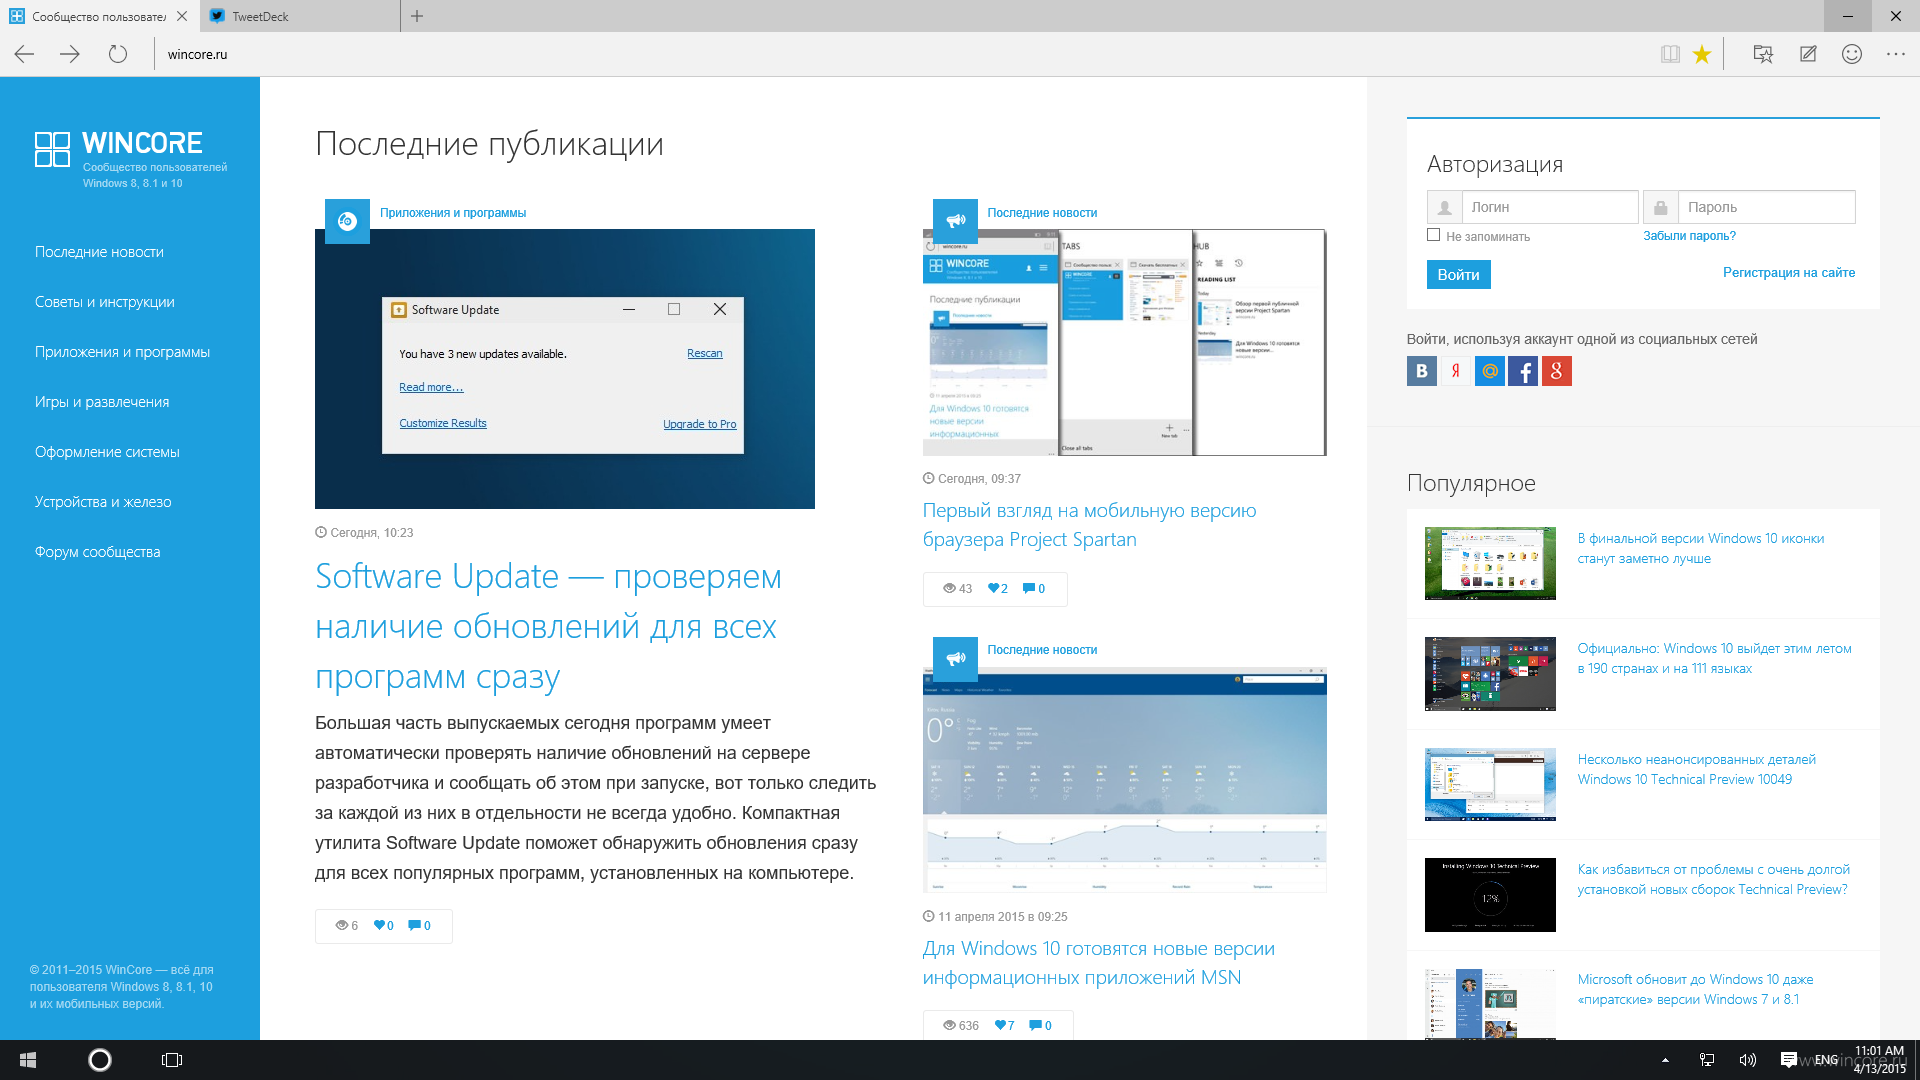Click the Приложения и программы category label
The height and width of the screenshot is (1080, 1920).
[453, 213]
